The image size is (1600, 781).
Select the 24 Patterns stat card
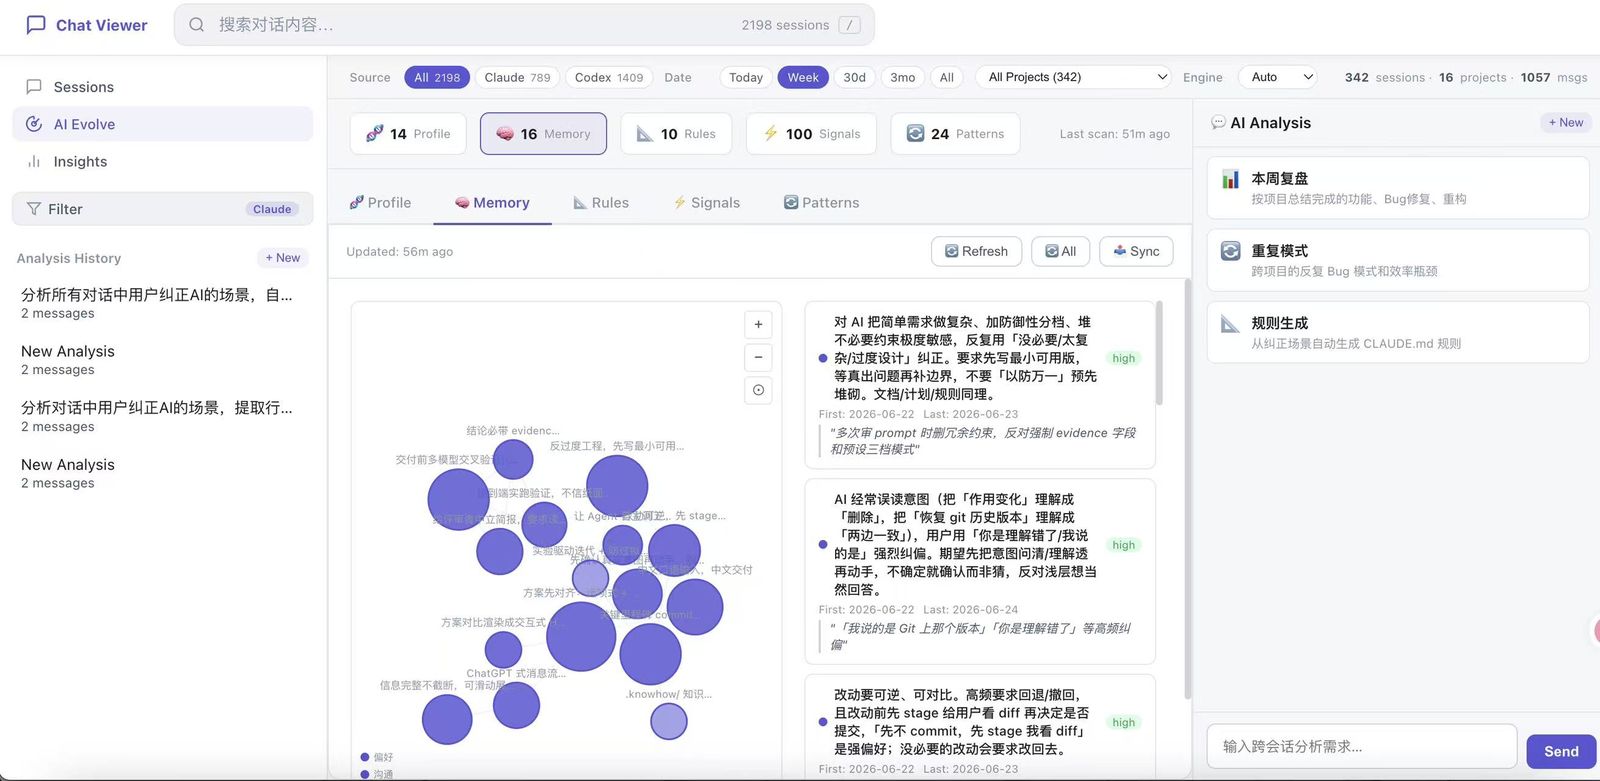955,134
